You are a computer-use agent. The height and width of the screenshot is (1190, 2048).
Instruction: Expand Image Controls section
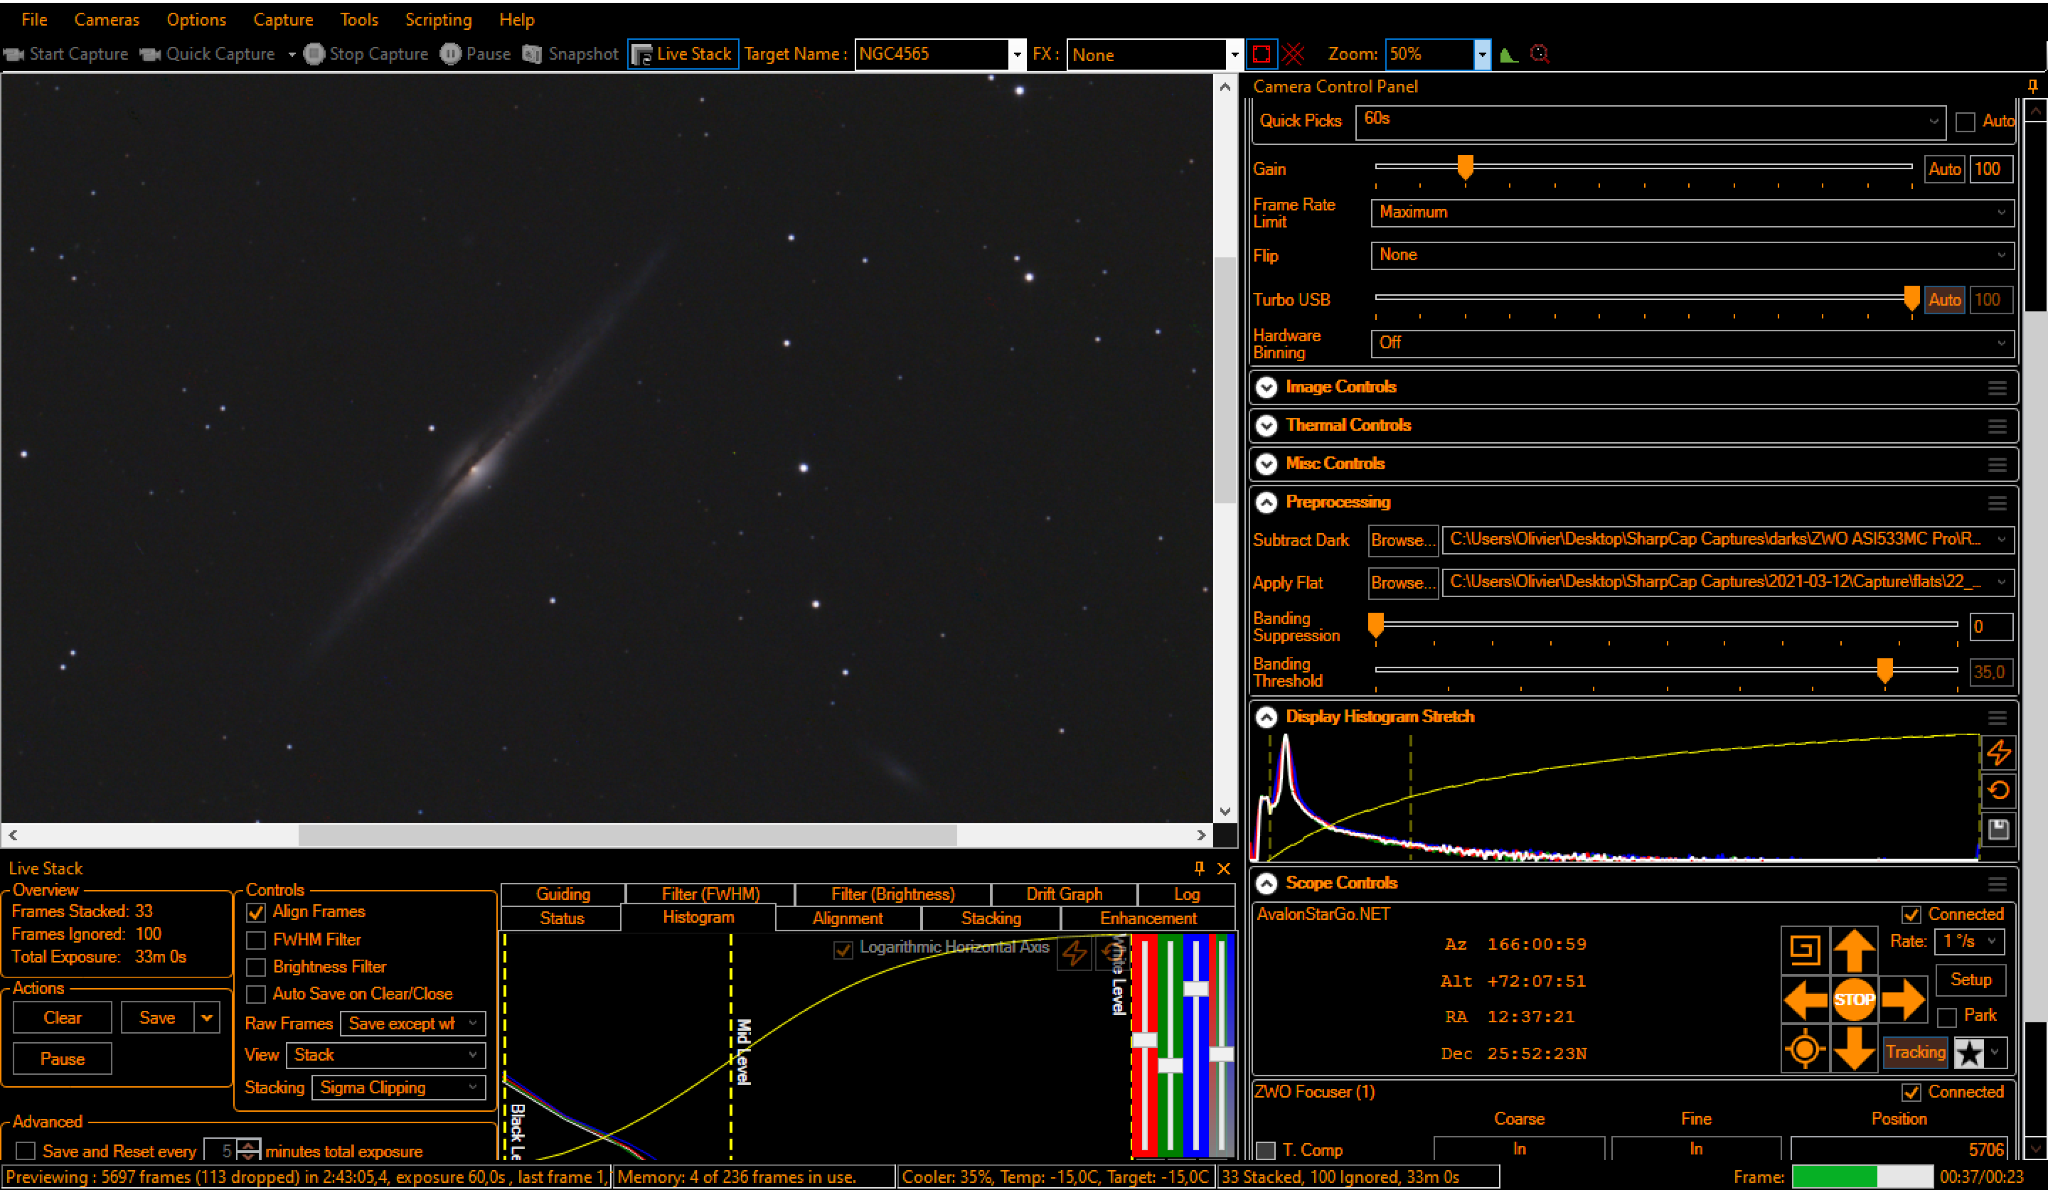pyautogui.click(x=1266, y=387)
